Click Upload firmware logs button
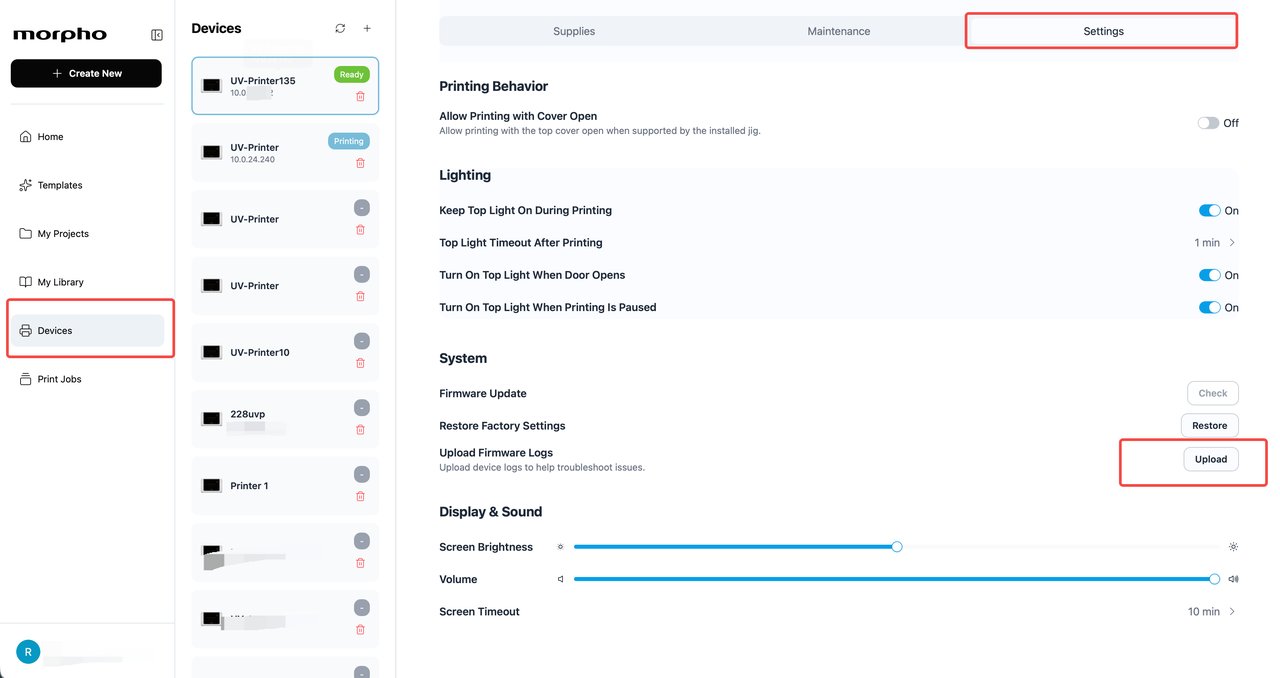Image resolution: width=1280 pixels, height=678 pixels. 1211,459
